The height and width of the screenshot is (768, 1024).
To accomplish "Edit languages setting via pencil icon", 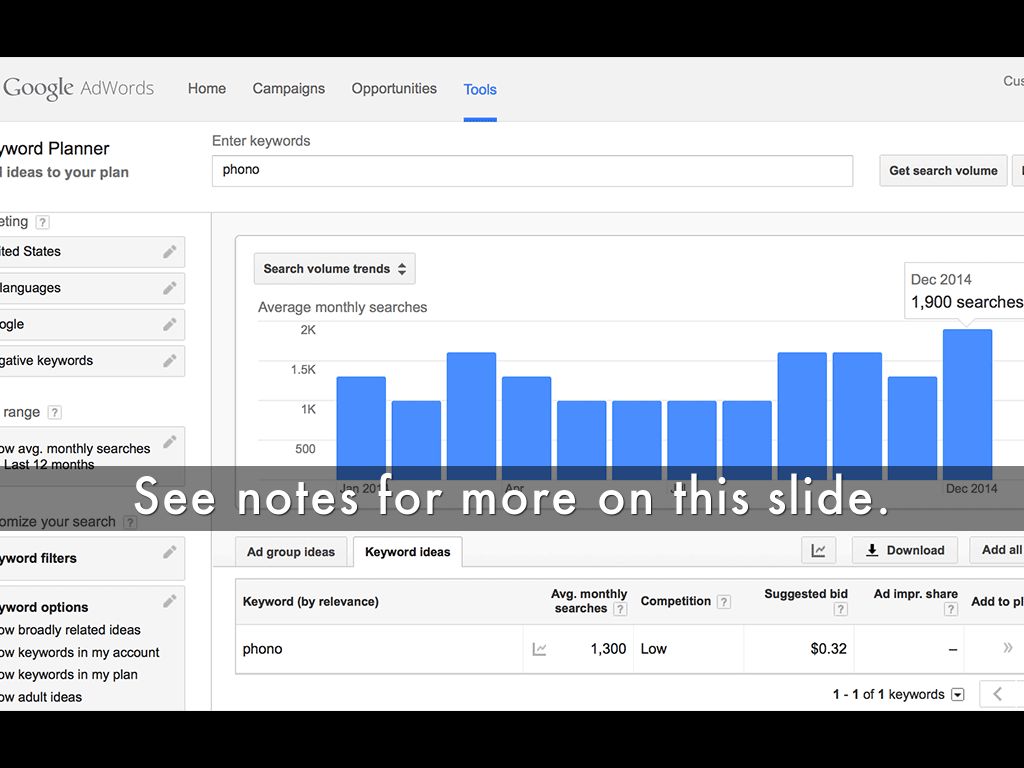I will point(170,288).
